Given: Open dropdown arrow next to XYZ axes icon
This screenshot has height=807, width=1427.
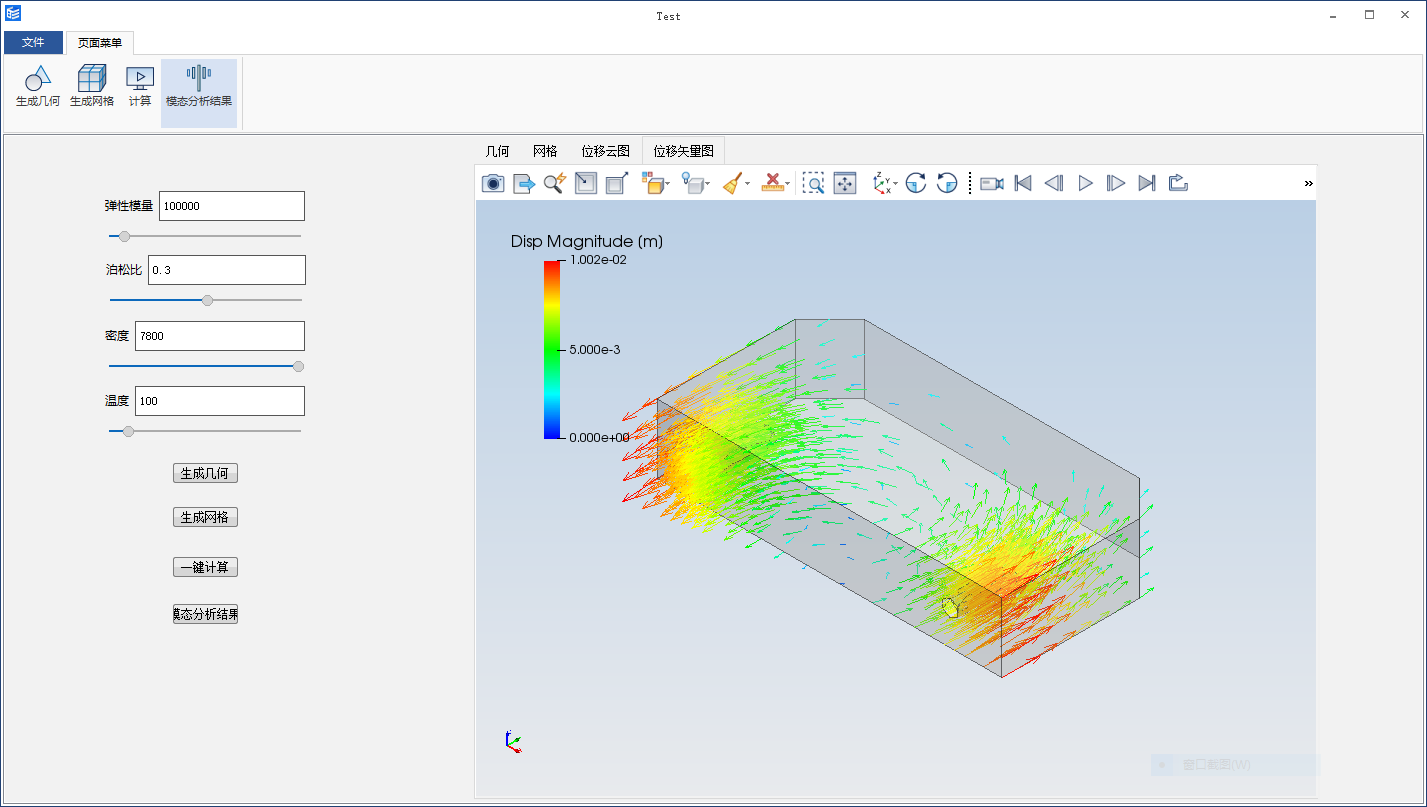Looking at the screenshot, I should tap(895, 184).
